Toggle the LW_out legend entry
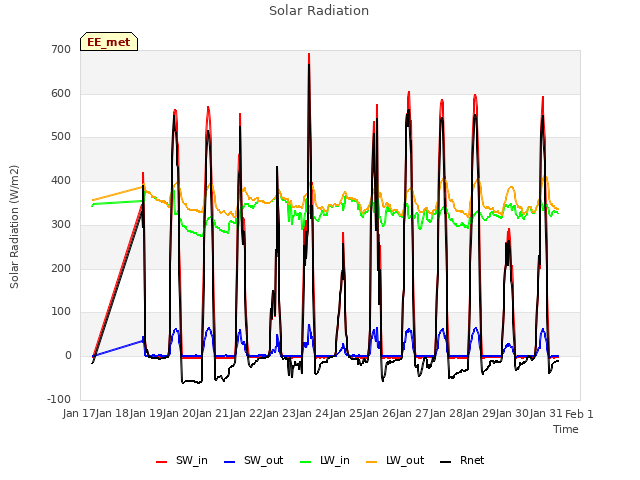This screenshot has height=480, width=640. click(395, 460)
